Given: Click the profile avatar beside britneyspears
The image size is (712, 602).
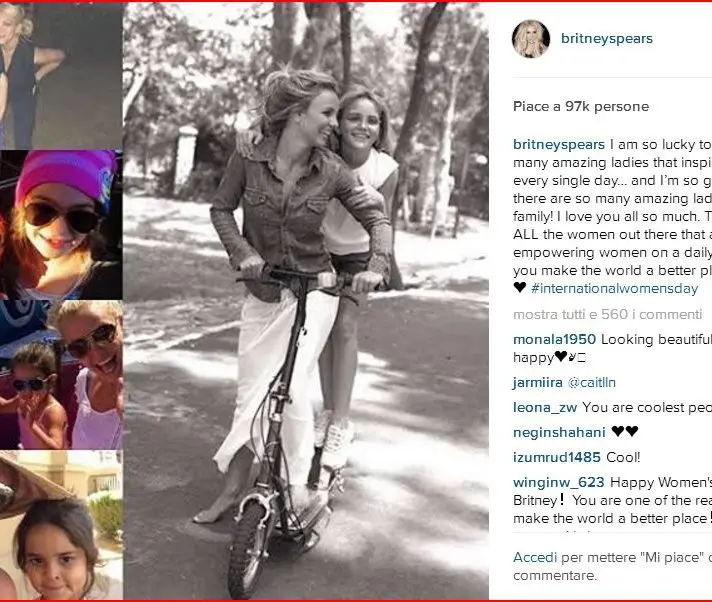Looking at the screenshot, I should pyautogui.click(x=531, y=39).
